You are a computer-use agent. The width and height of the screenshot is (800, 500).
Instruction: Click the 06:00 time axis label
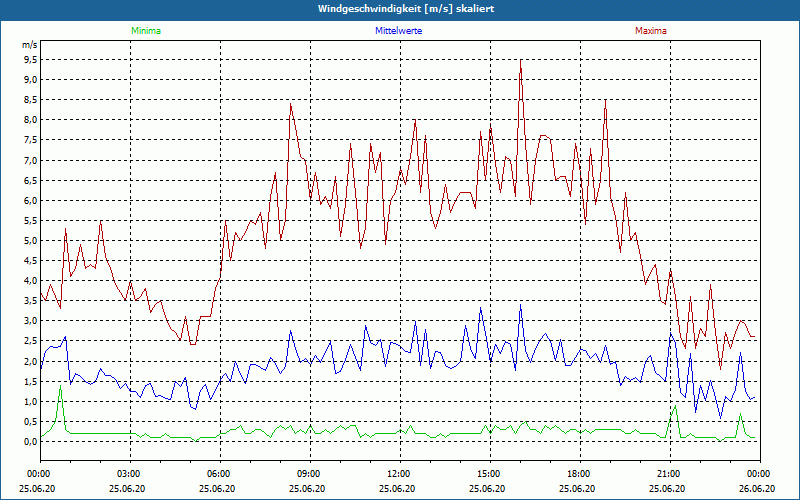click(220, 474)
